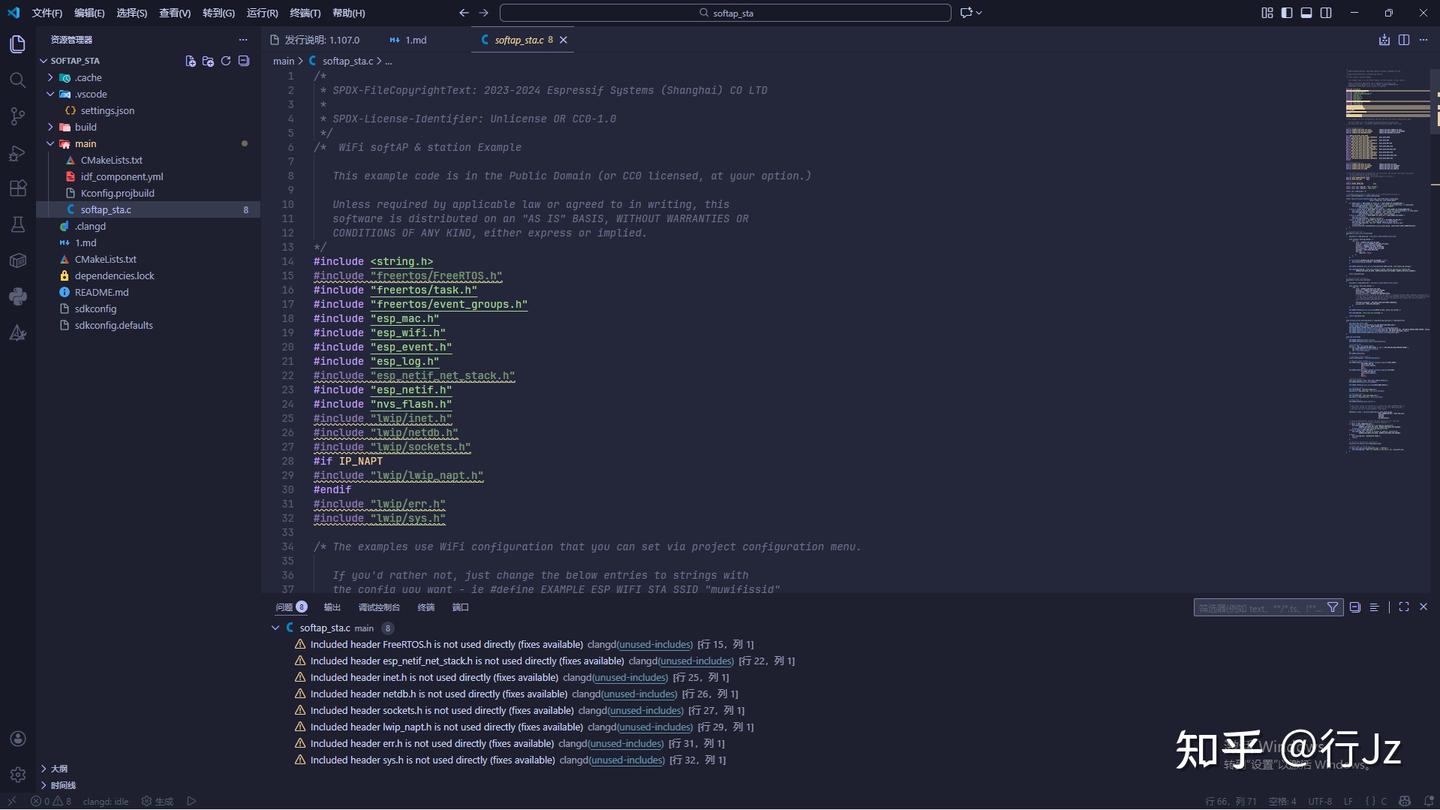The width and height of the screenshot is (1440, 810).
Task: Open the Extensions view
Action: pyautogui.click(x=17, y=188)
